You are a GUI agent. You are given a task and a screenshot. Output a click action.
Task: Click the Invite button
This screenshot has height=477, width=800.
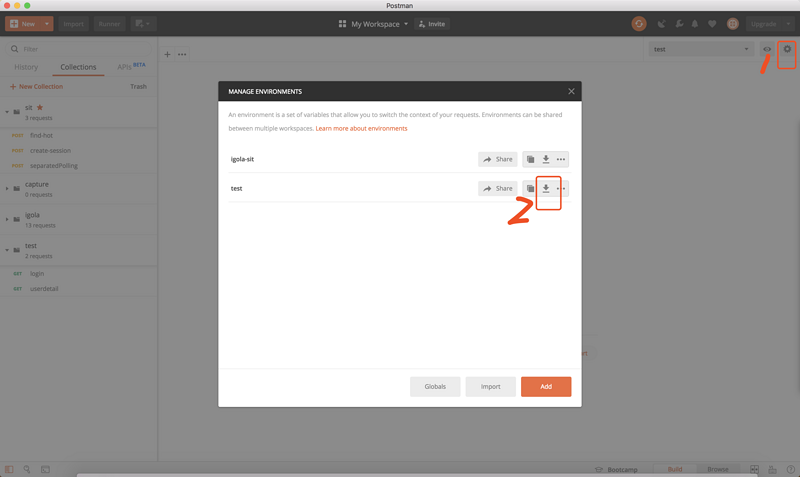(432, 23)
